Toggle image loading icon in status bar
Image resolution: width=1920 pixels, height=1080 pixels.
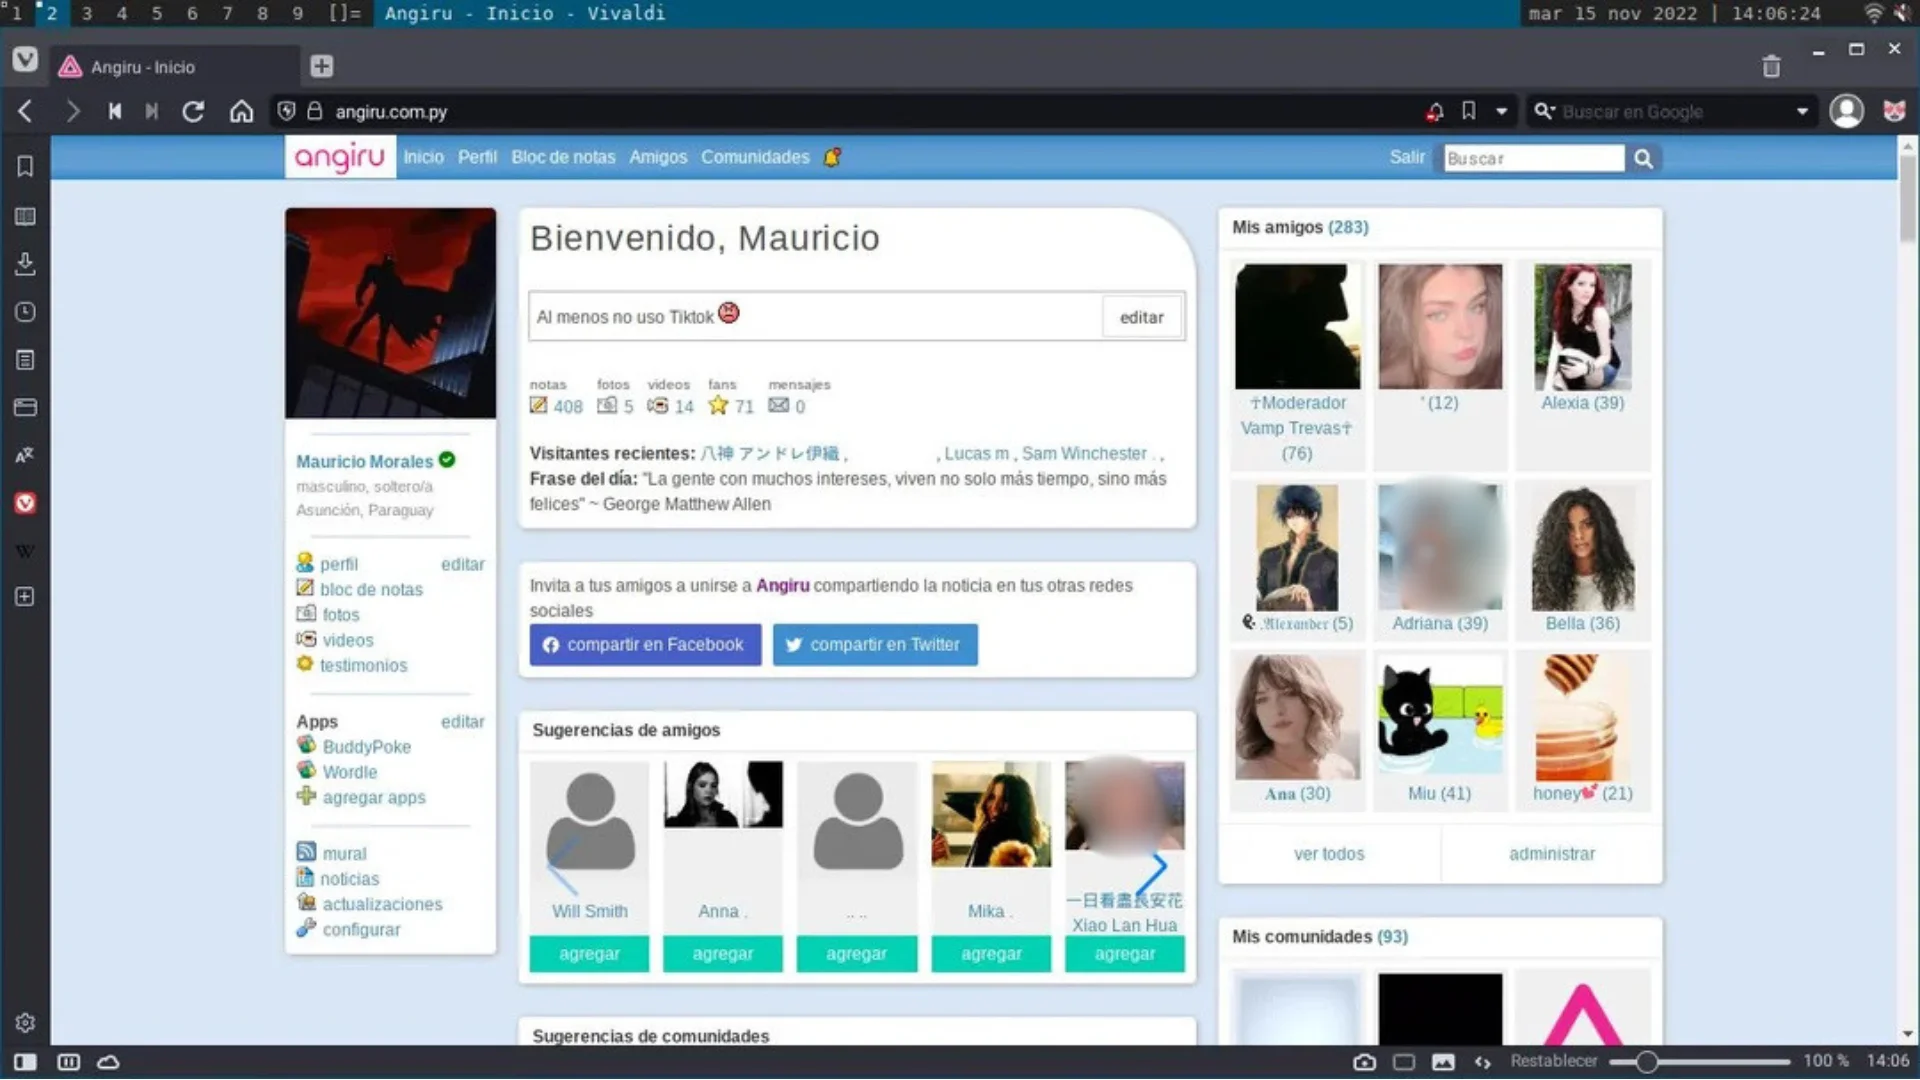click(x=1443, y=1062)
